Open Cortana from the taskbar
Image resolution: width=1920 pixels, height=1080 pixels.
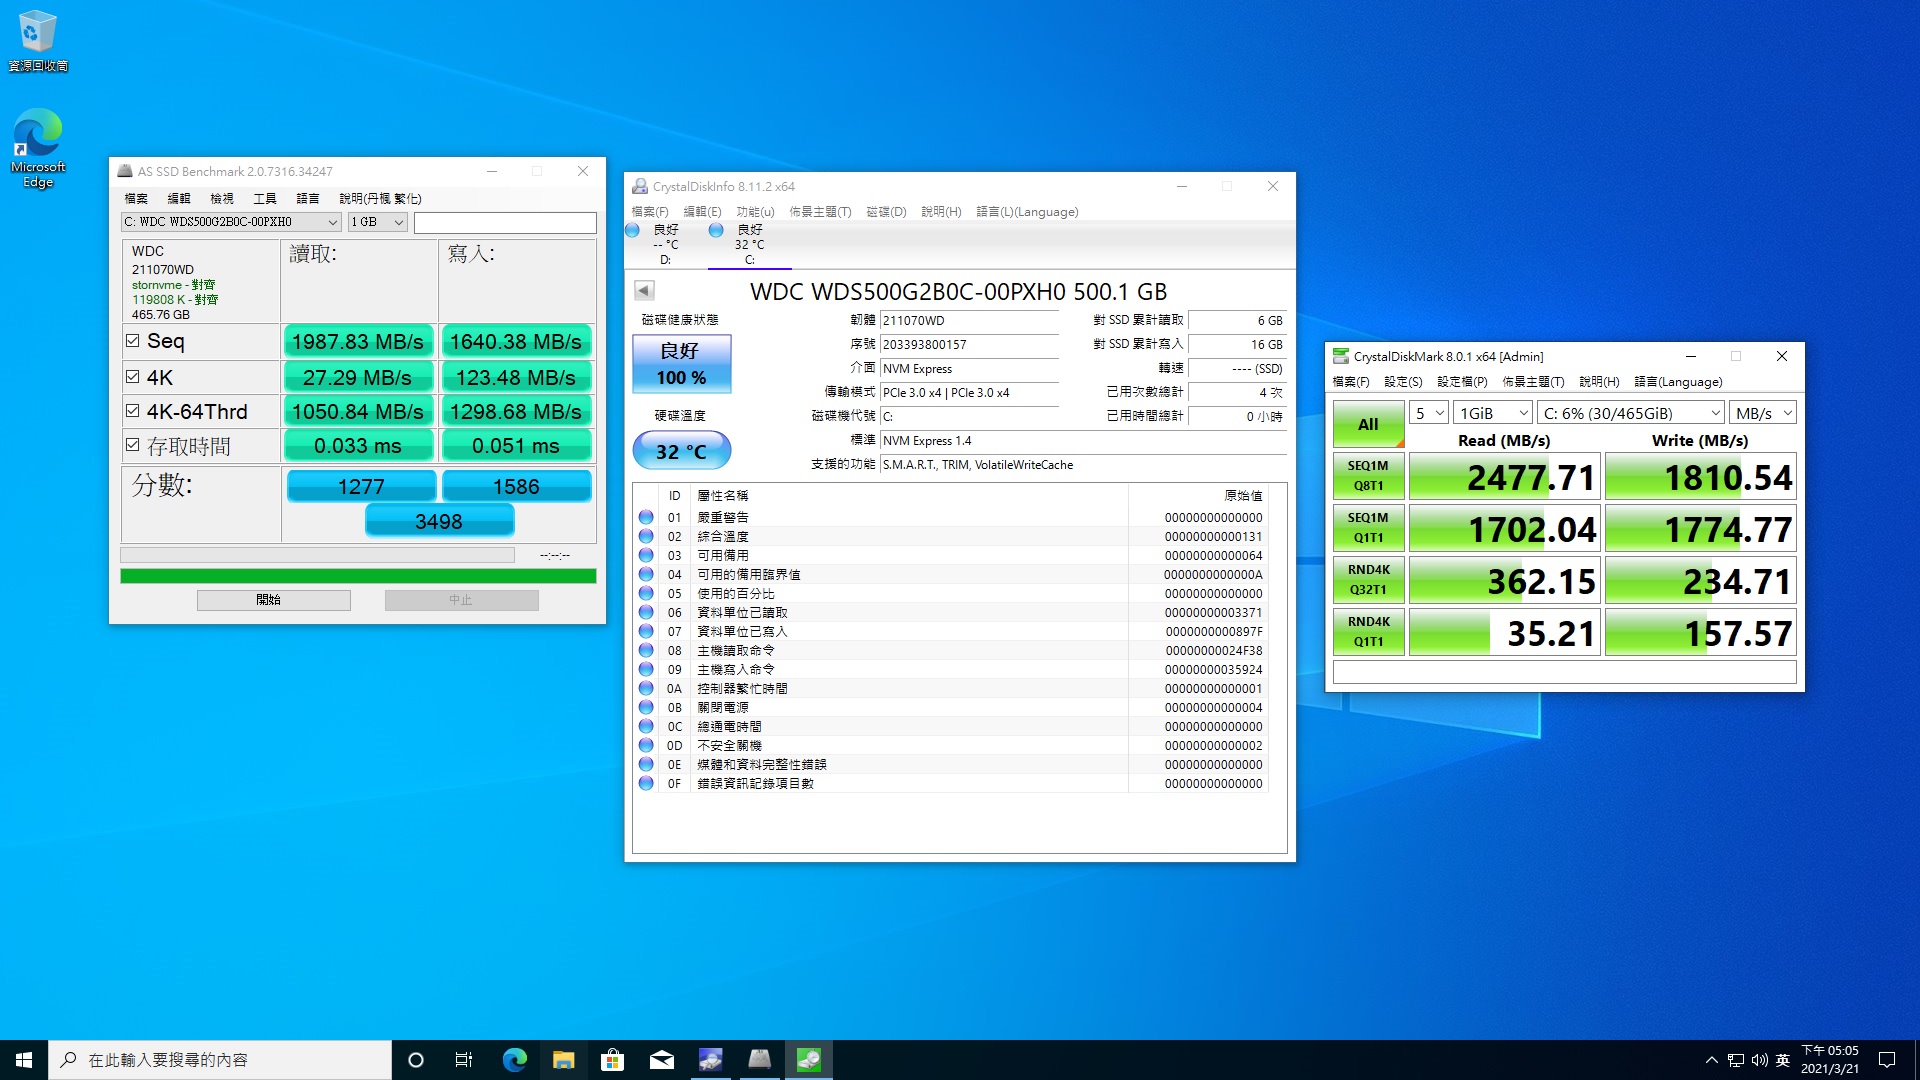tap(416, 1060)
